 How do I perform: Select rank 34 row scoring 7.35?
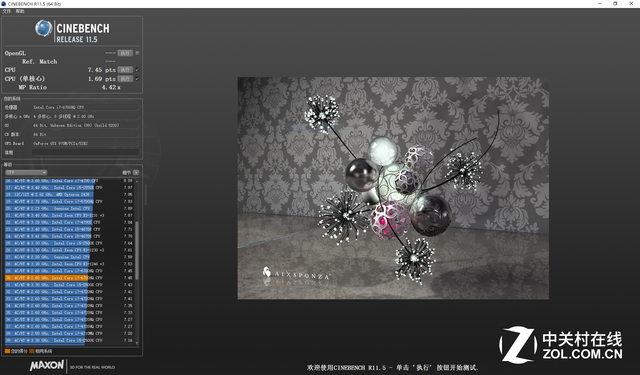point(69,306)
